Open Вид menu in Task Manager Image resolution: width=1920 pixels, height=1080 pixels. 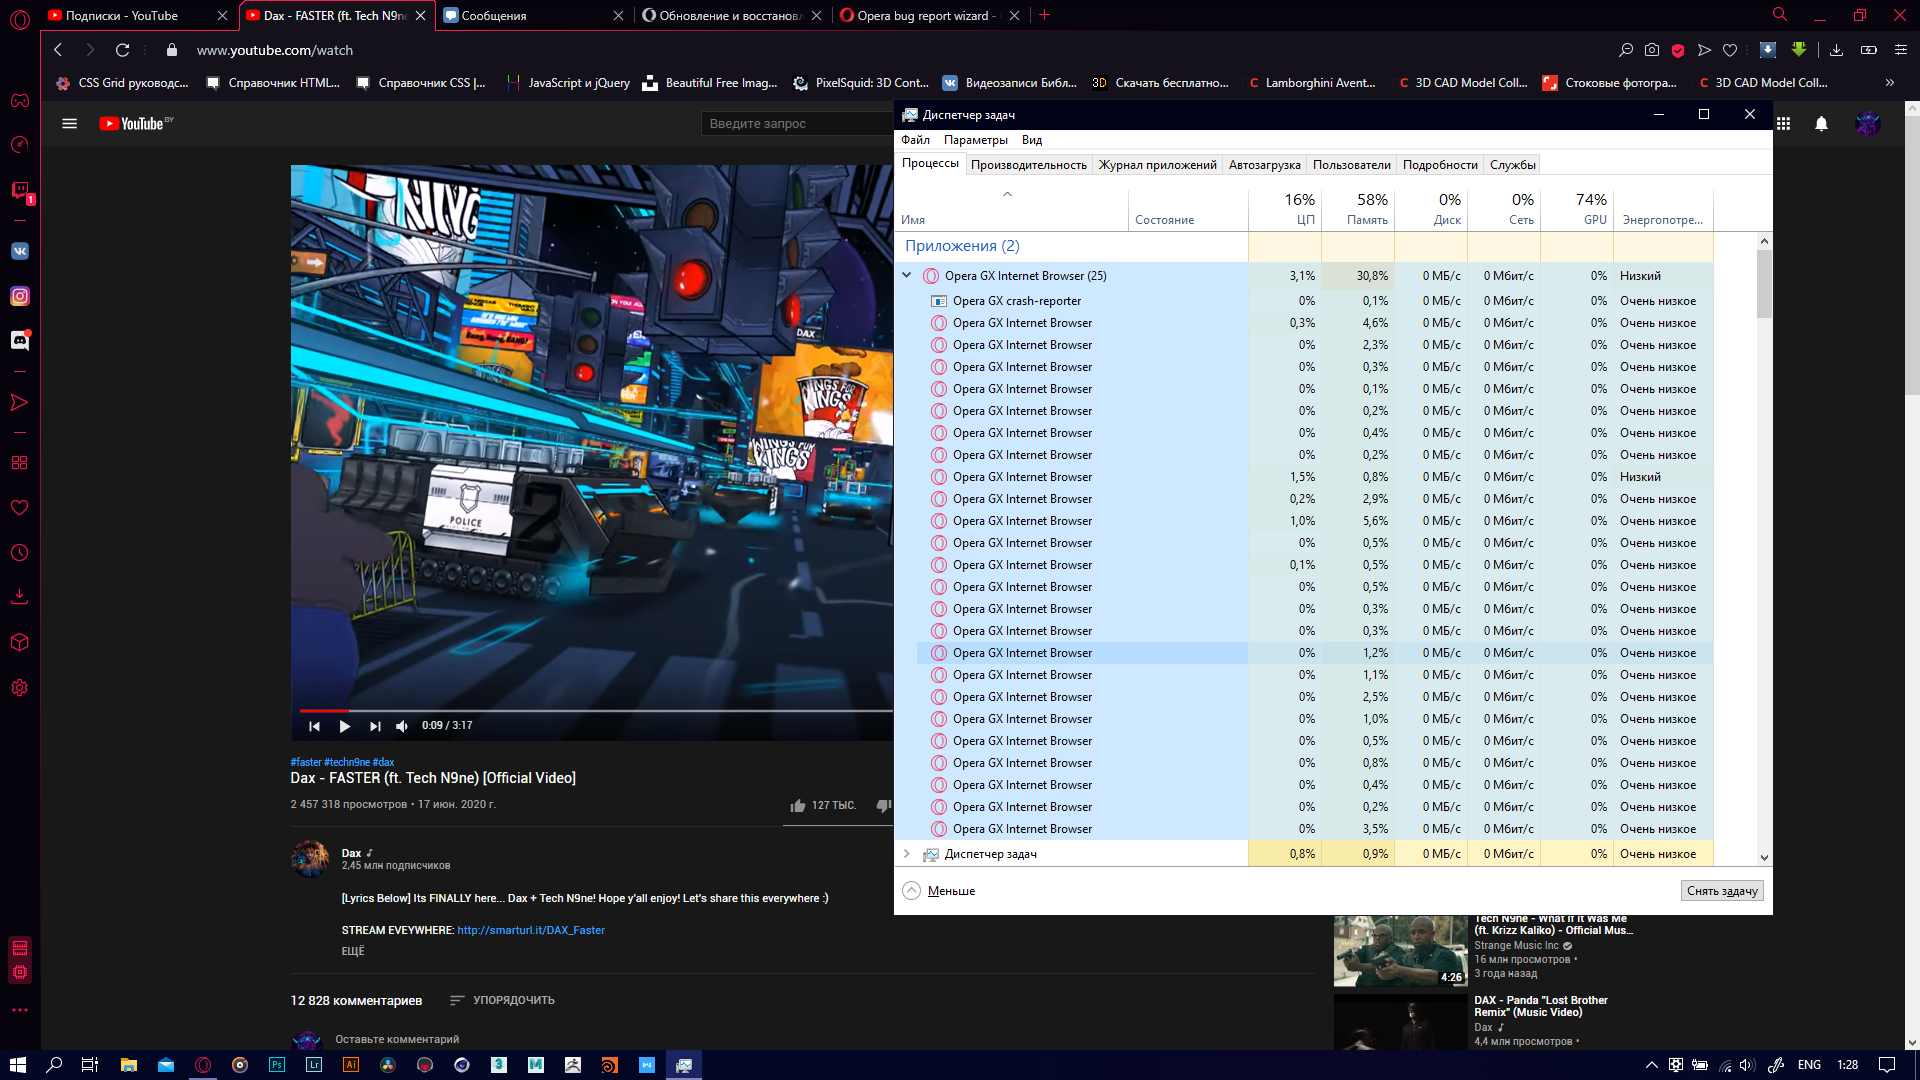(1032, 140)
